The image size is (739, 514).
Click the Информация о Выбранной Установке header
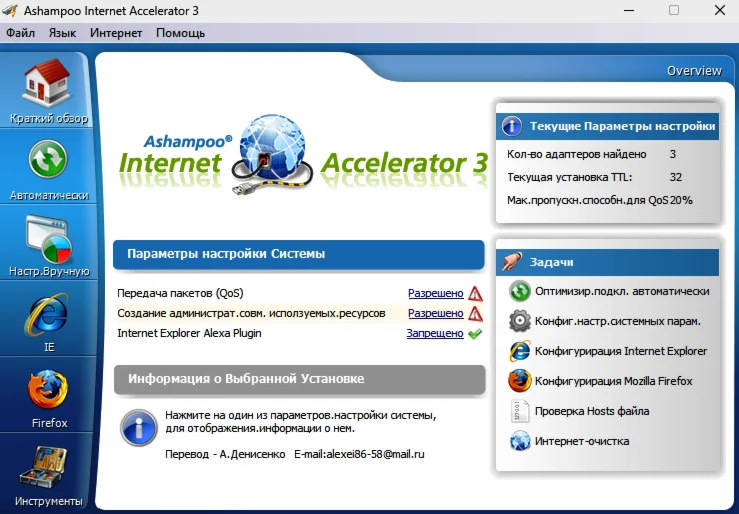coord(299,379)
